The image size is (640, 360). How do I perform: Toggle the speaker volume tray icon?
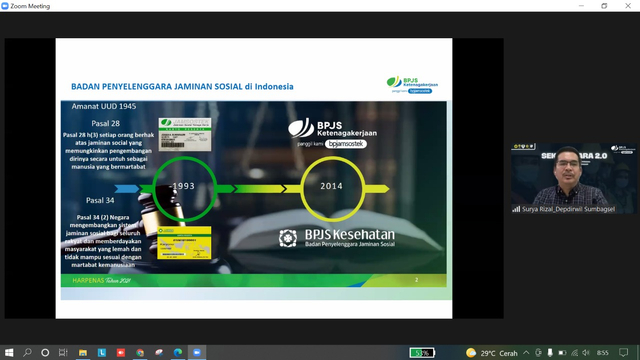(586, 353)
